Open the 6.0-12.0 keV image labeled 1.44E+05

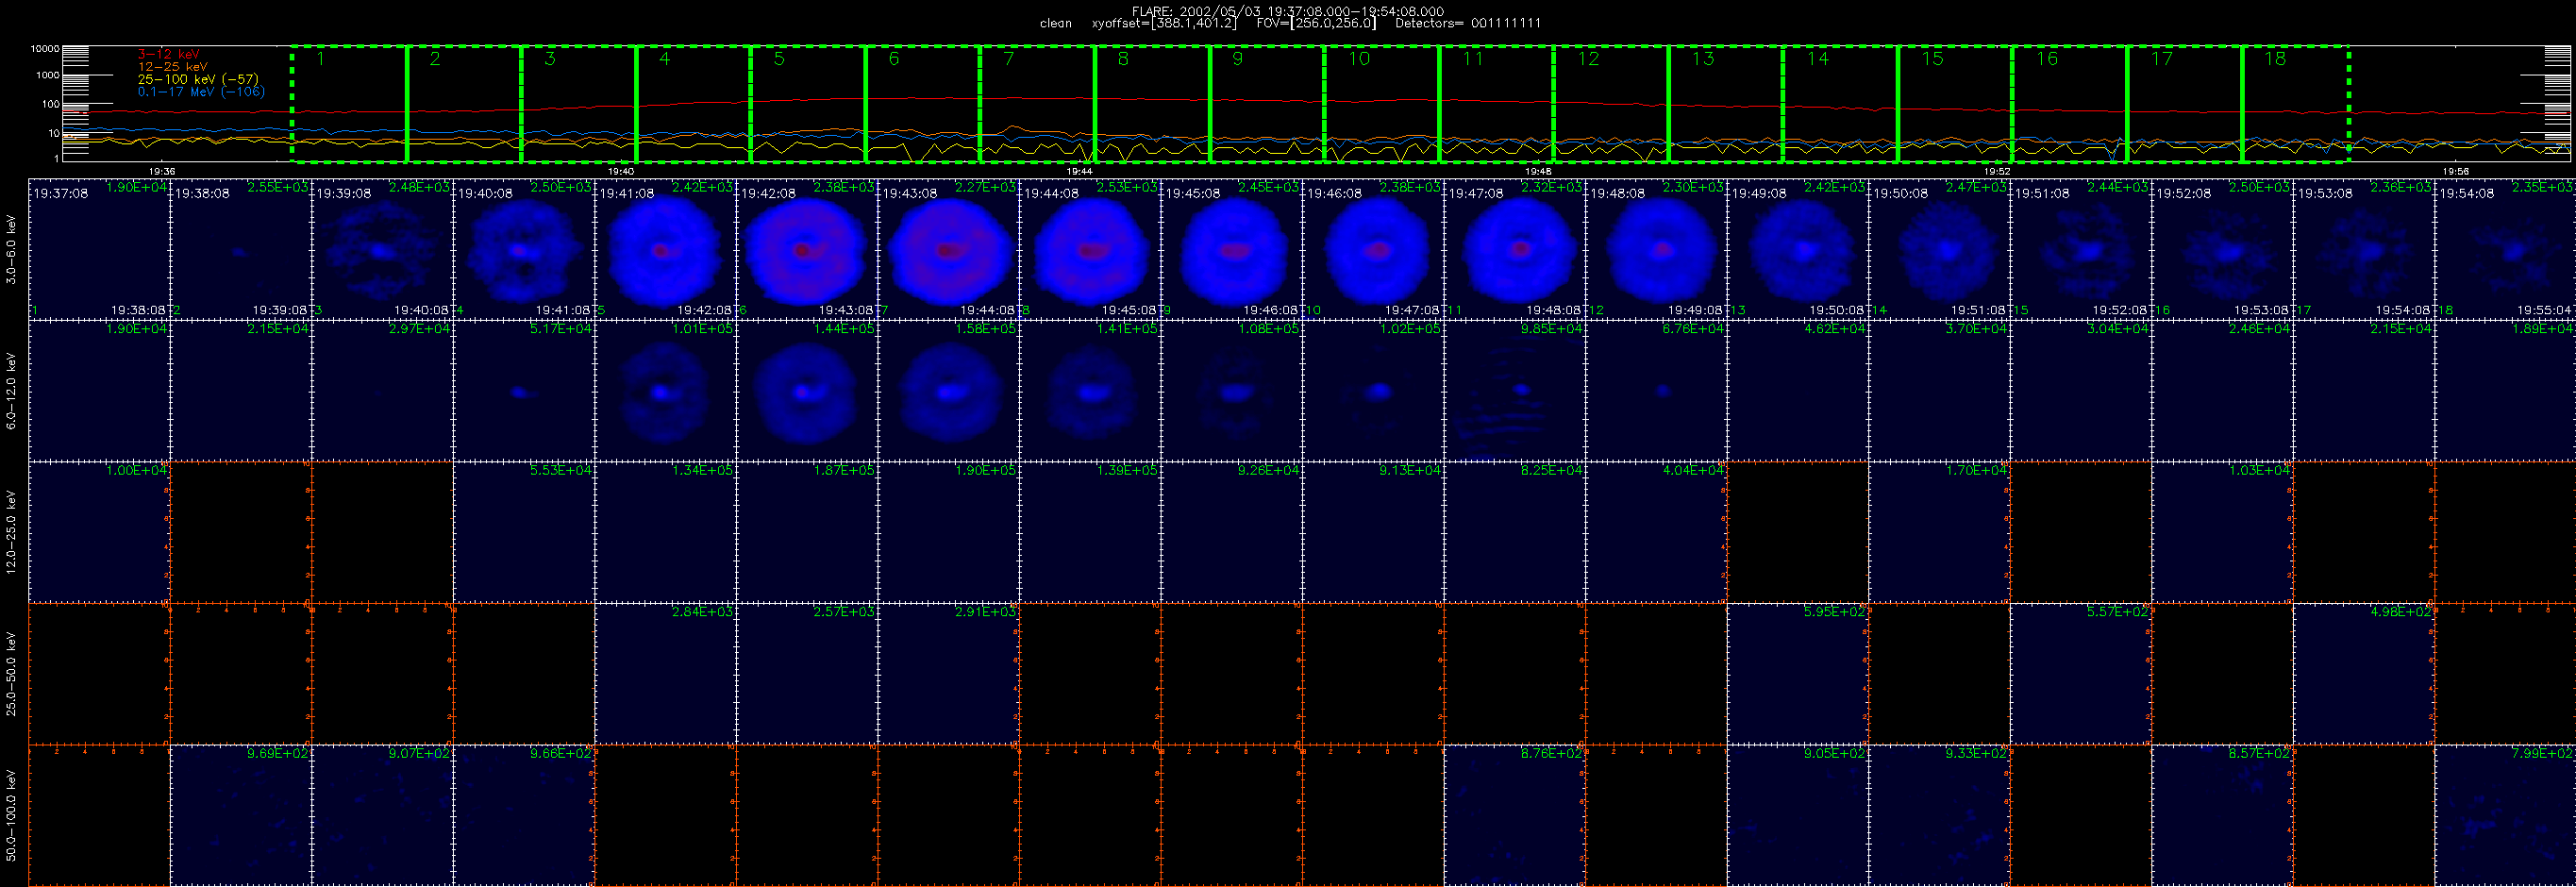808,391
